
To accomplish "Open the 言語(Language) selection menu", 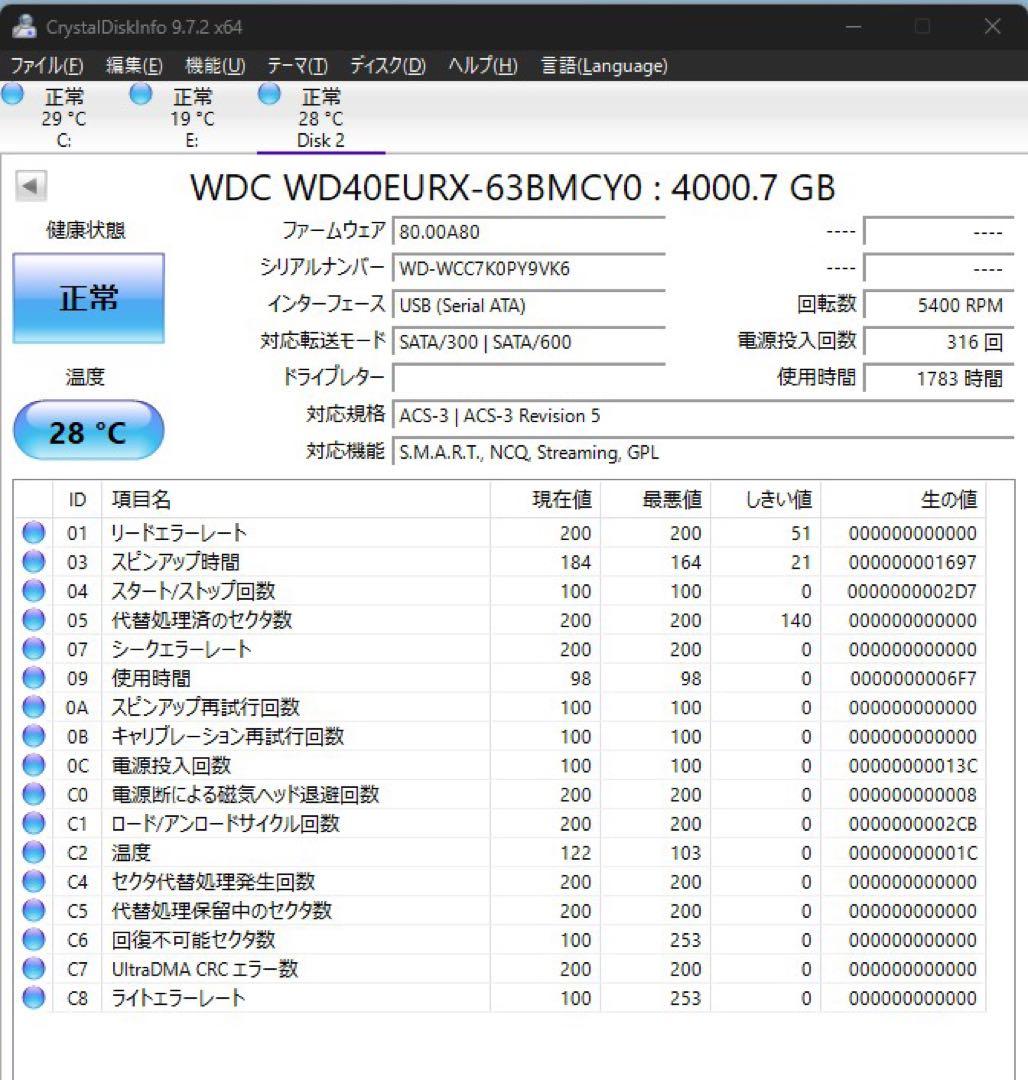I will click(x=604, y=66).
